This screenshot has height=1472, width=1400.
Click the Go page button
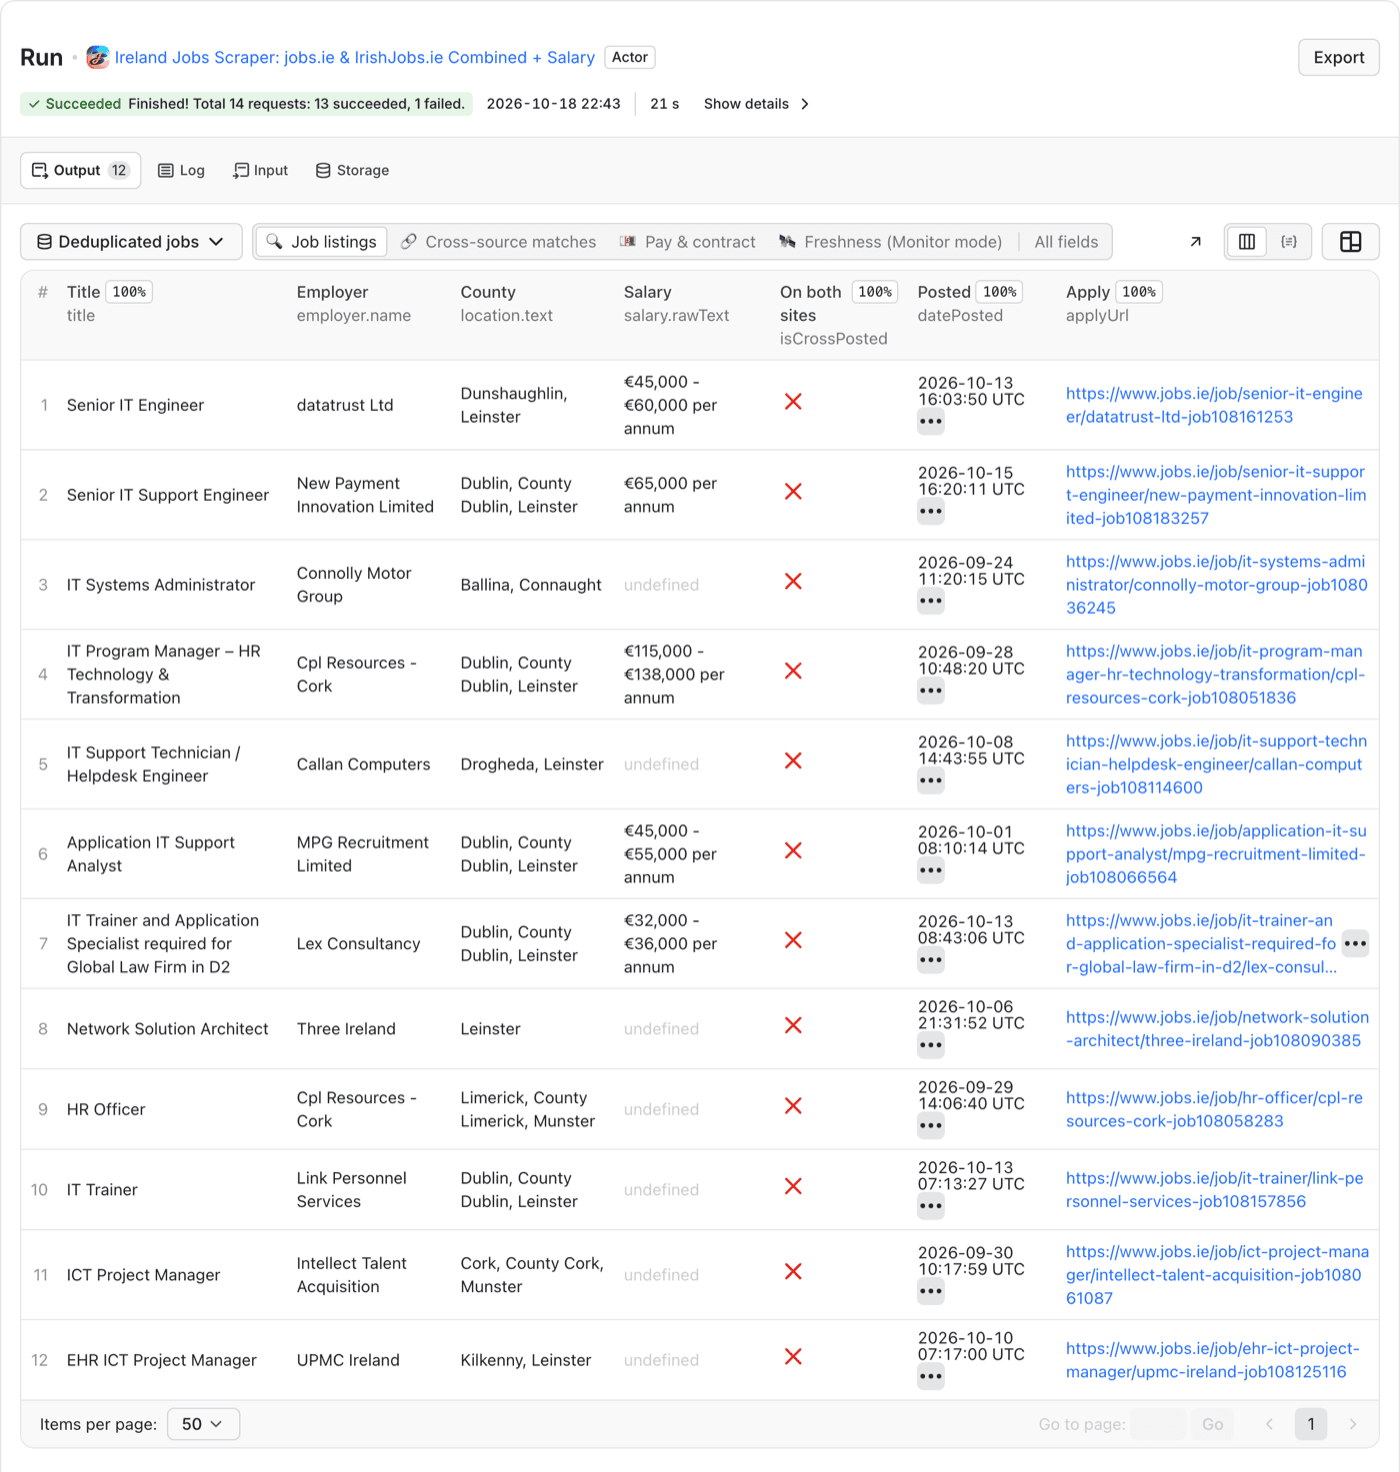(x=1212, y=1424)
